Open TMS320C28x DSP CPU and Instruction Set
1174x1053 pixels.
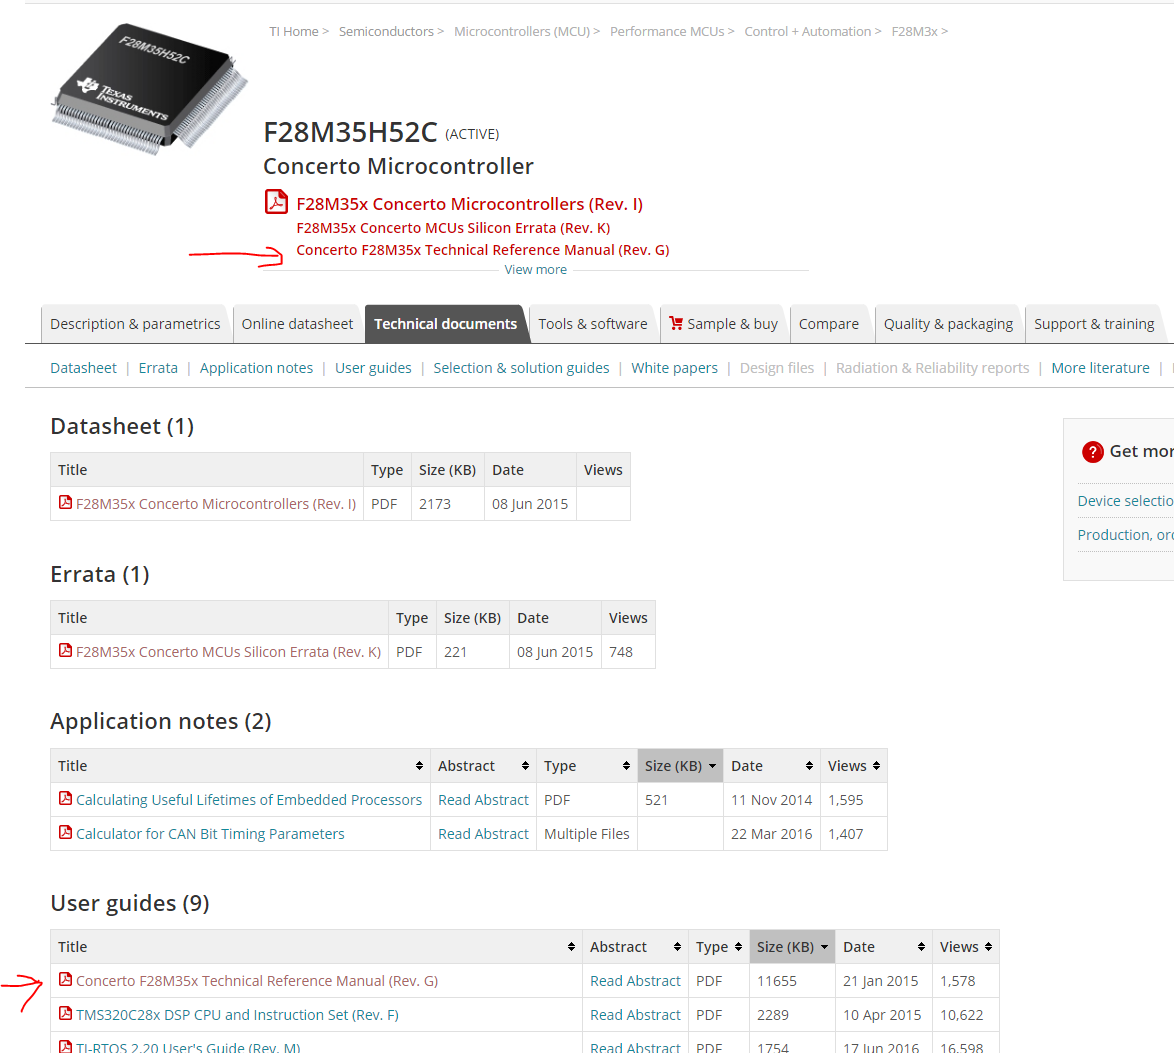(x=237, y=1015)
